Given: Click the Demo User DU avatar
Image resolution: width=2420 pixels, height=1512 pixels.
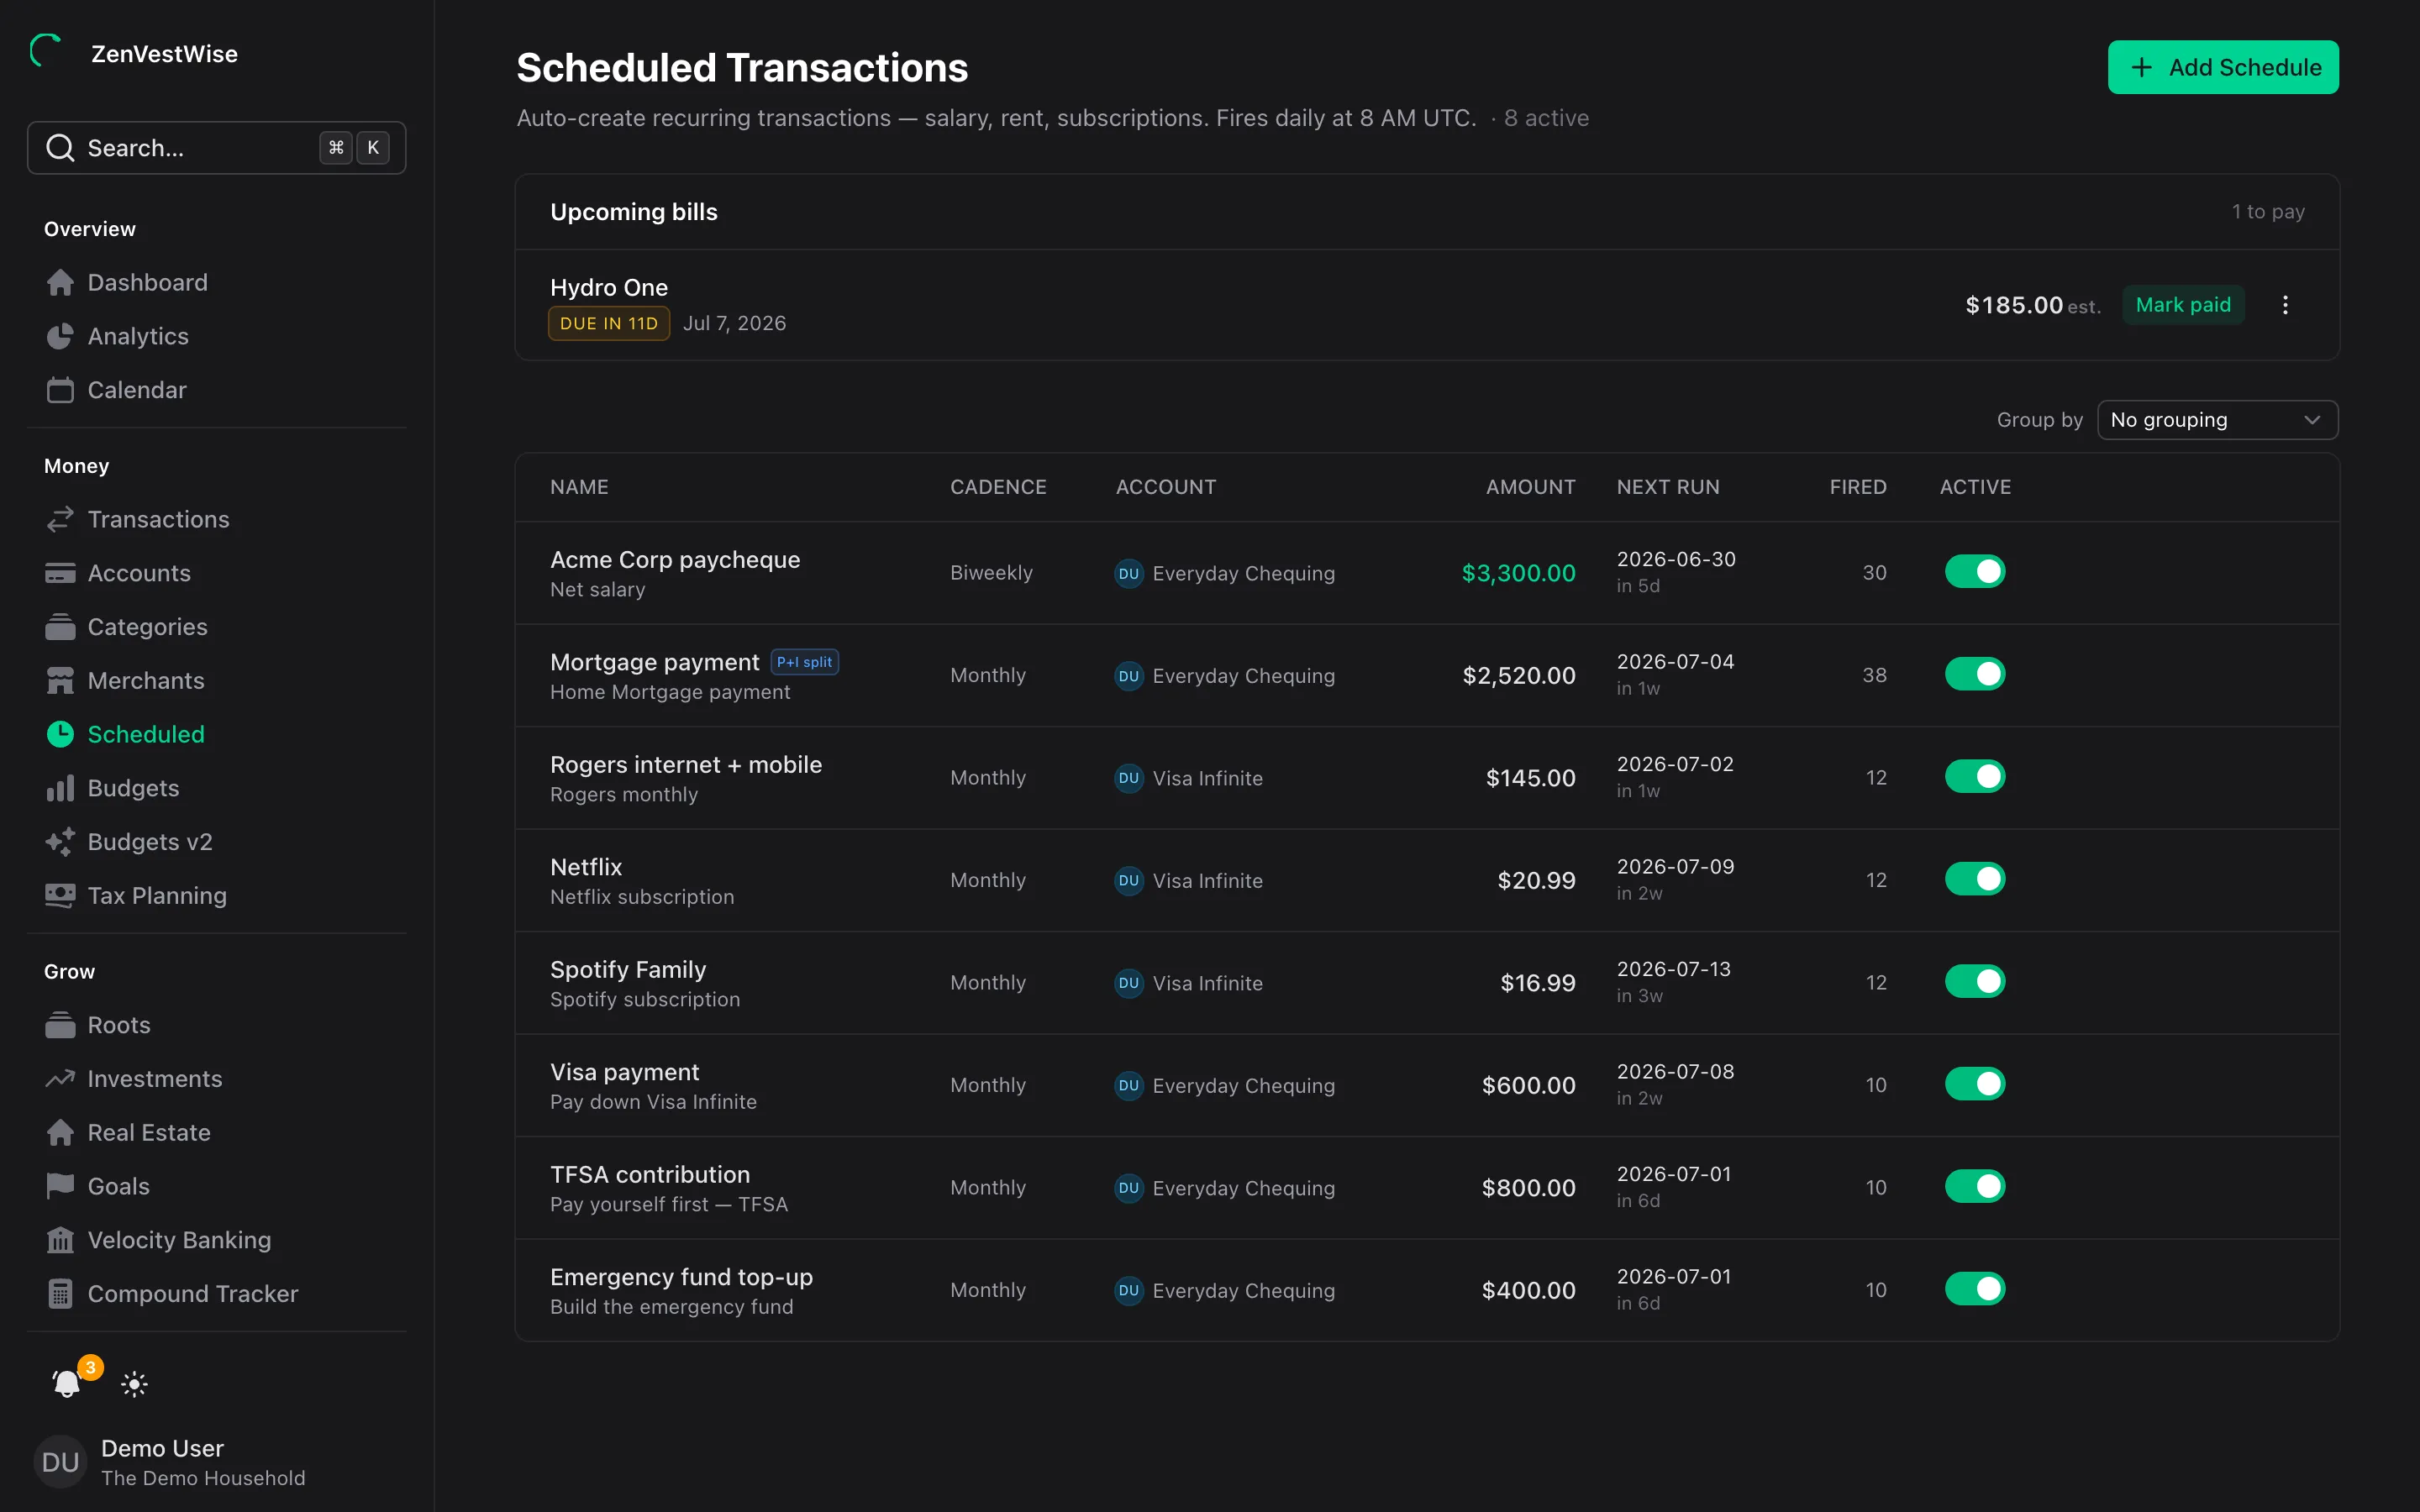Looking at the screenshot, I should tap(60, 1462).
